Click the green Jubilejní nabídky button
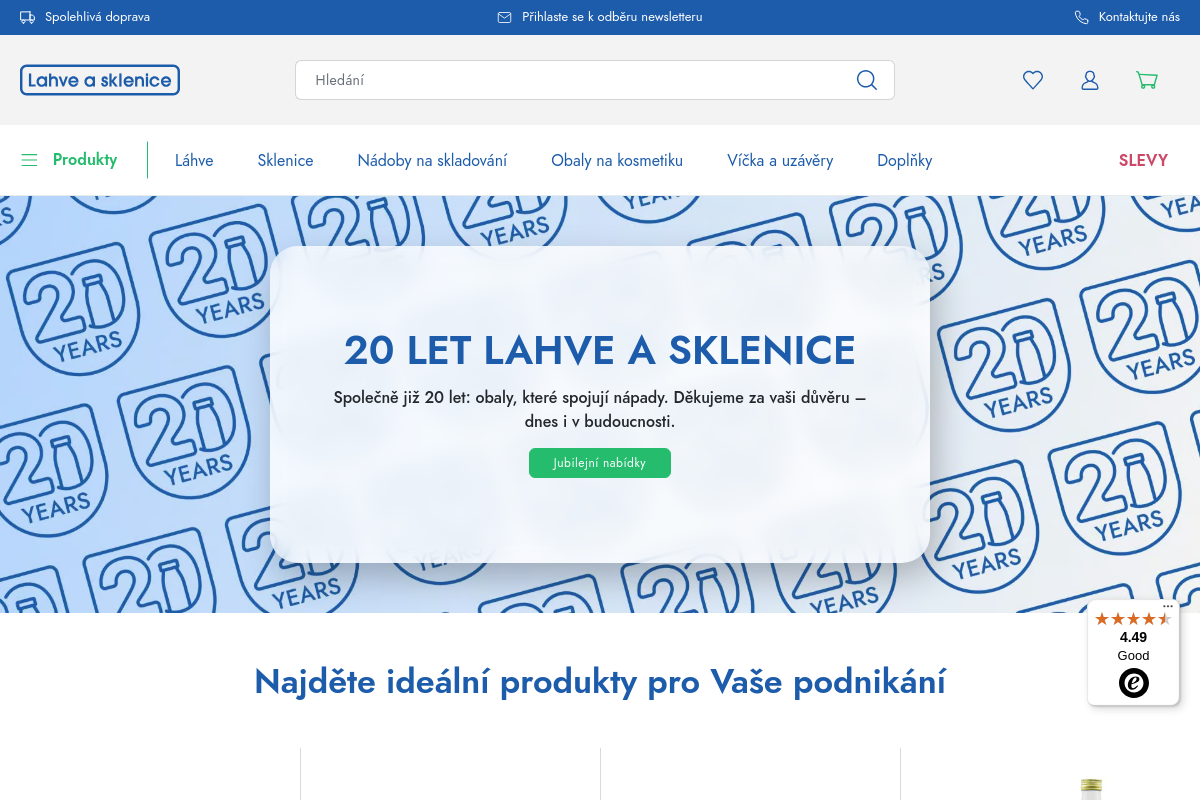This screenshot has width=1200, height=800. tap(600, 463)
